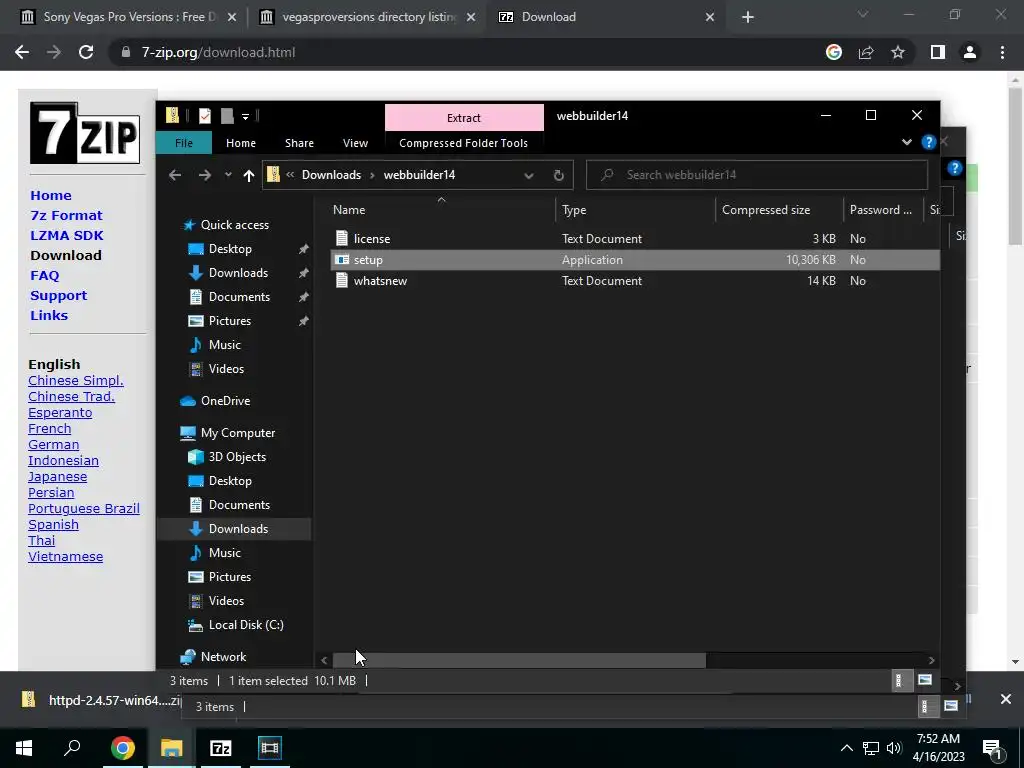This screenshot has height=768, width=1024.
Task: Open FAQ link on 7-Zip site
Action: click(x=44, y=276)
